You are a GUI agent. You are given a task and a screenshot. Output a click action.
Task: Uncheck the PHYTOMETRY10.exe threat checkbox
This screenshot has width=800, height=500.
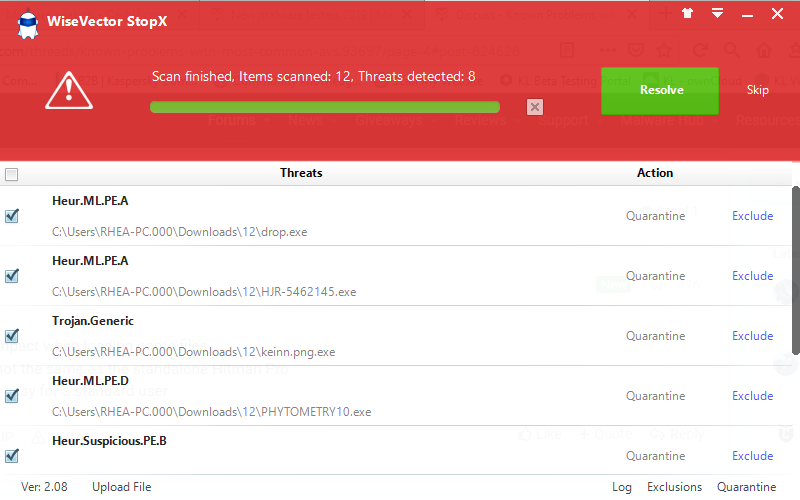(12, 396)
